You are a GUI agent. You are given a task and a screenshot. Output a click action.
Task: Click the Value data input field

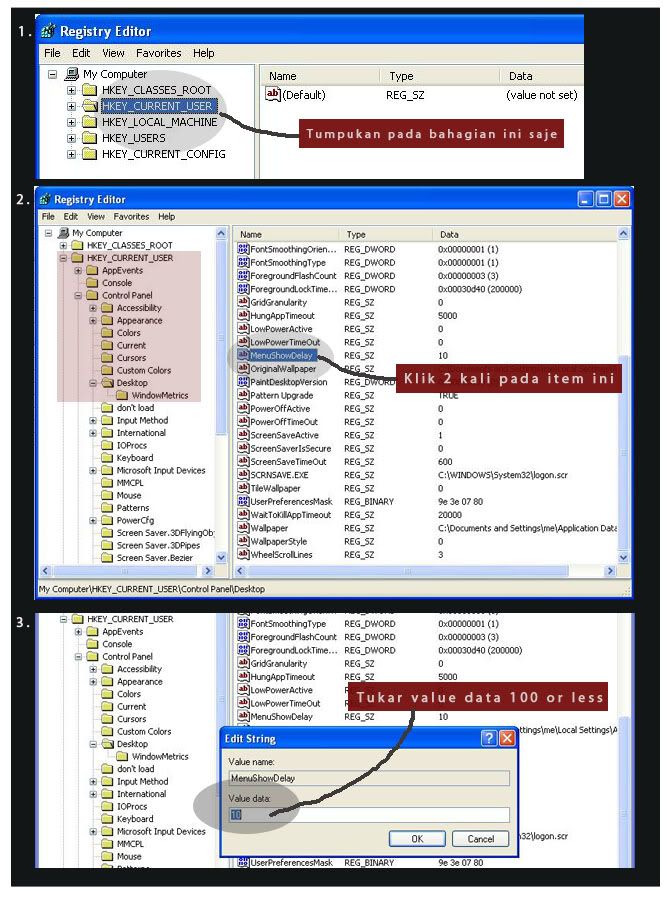click(369, 814)
